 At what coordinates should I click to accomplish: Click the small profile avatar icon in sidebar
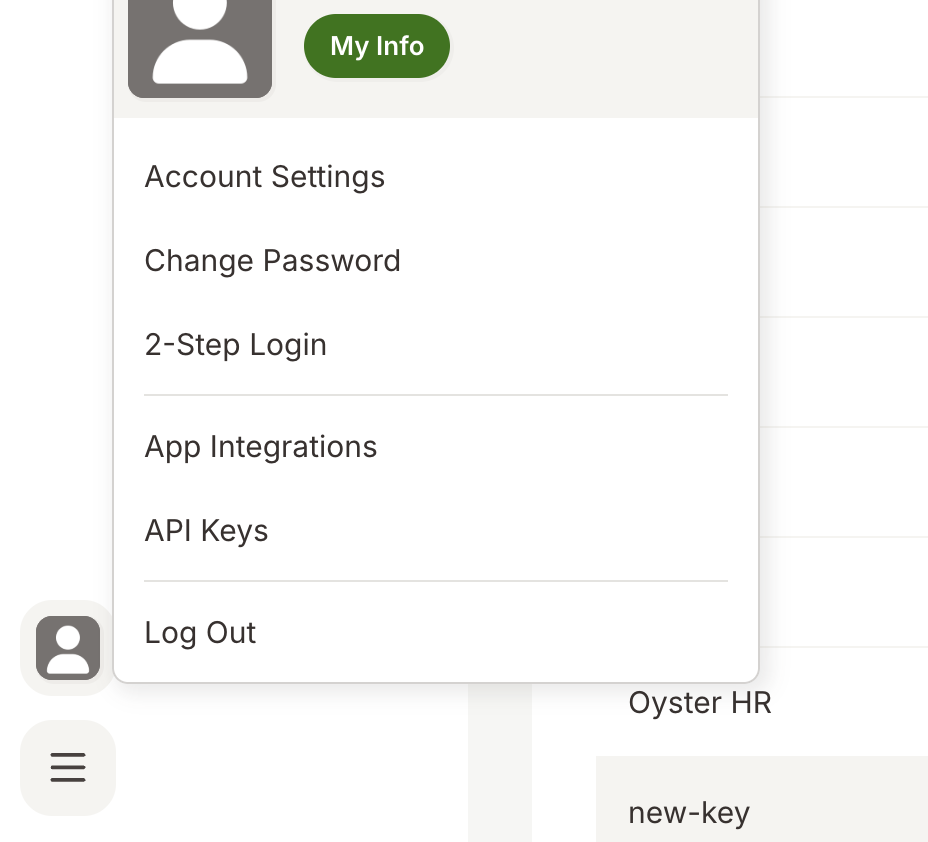pyautogui.click(x=68, y=647)
